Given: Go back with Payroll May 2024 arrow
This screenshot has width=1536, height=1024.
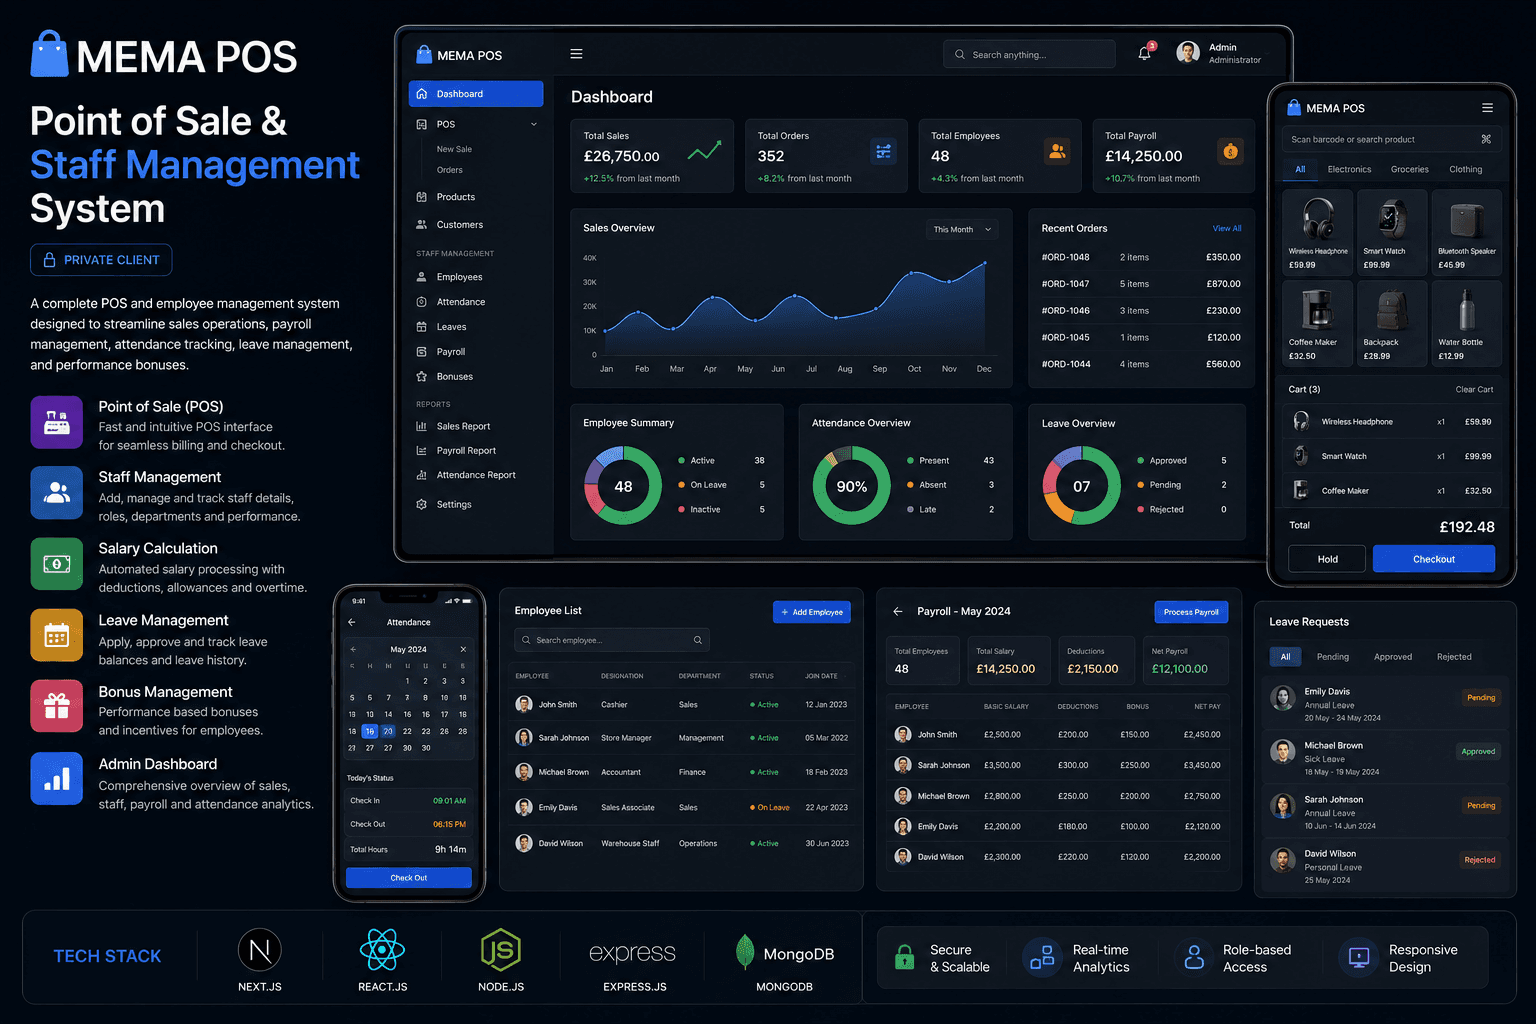Looking at the screenshot, I should [x=897, y=611].
